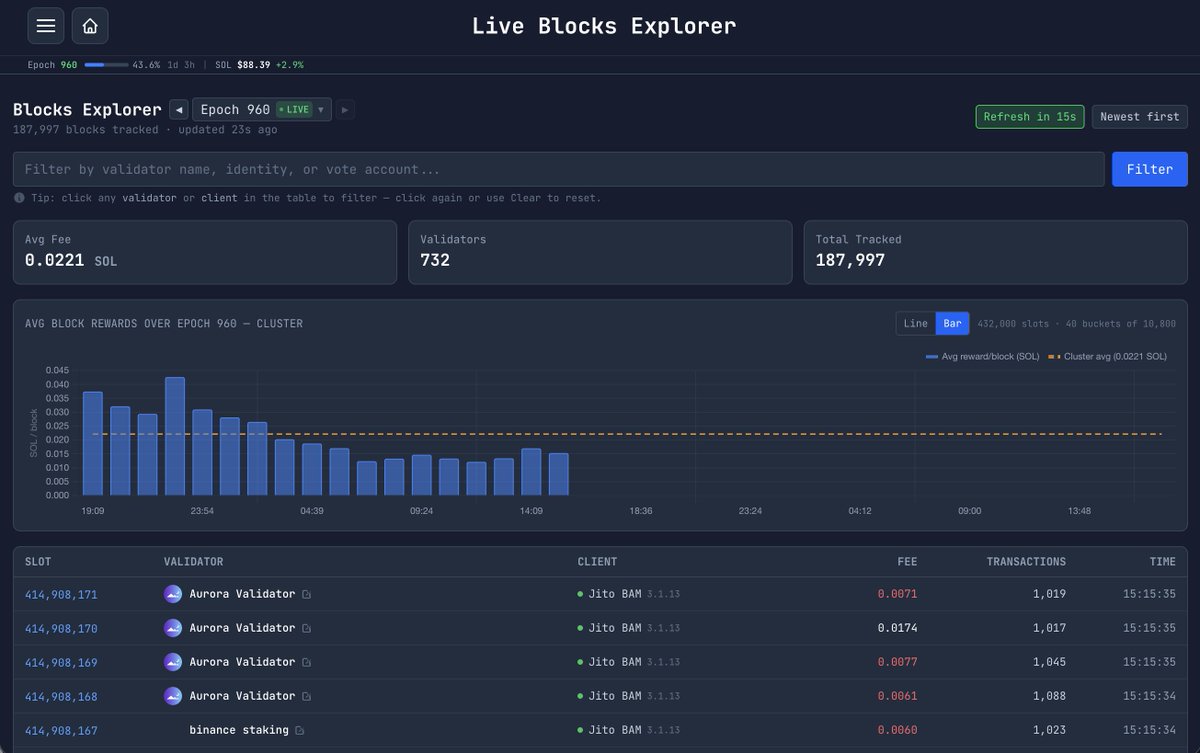Copy validator identity in slot 414,908,170 row
The image size is (1200, 753).
[306, 629]
